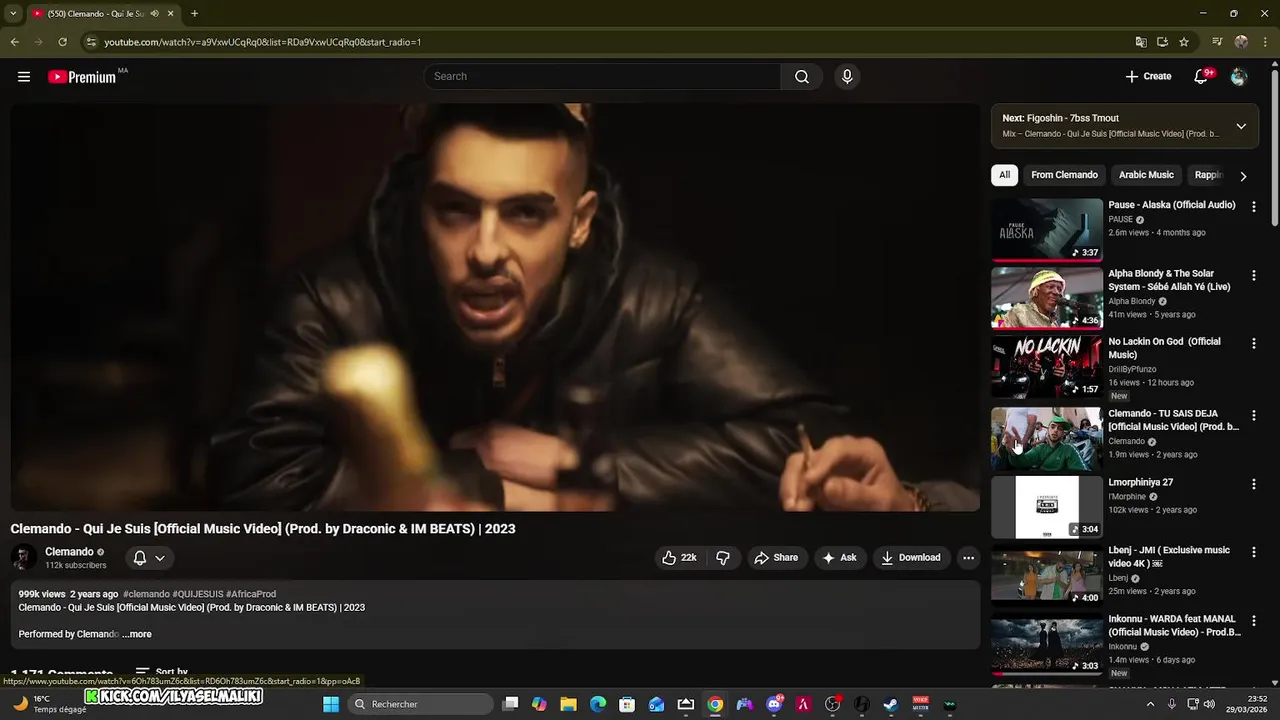This screenshot has width=1280, height=720.
Task: Show more filter chips with right arrow
Action: pos(1243,176)
